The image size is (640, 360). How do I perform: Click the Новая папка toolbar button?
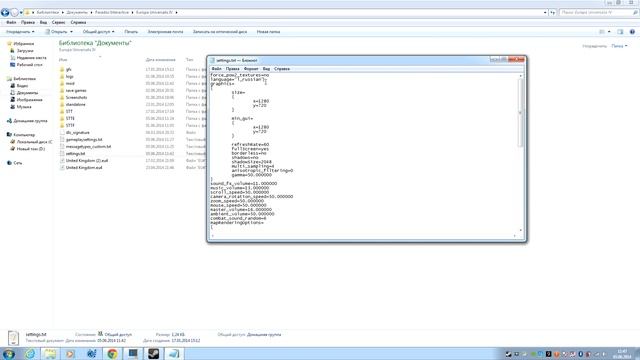[x=268, y=31]
